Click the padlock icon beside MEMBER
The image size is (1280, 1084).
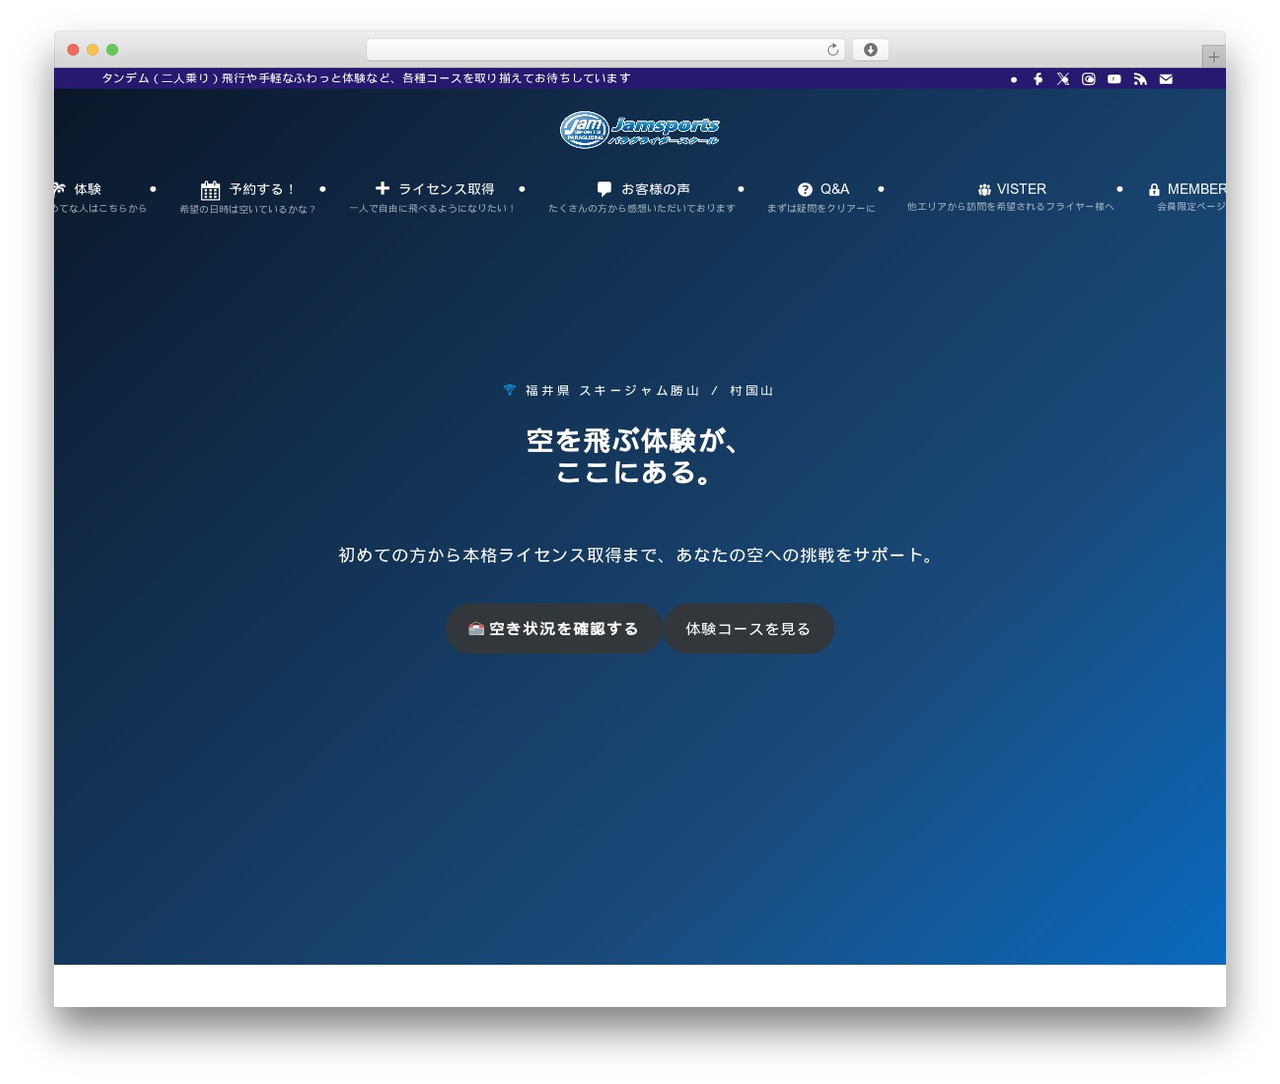pos(1154,189)
